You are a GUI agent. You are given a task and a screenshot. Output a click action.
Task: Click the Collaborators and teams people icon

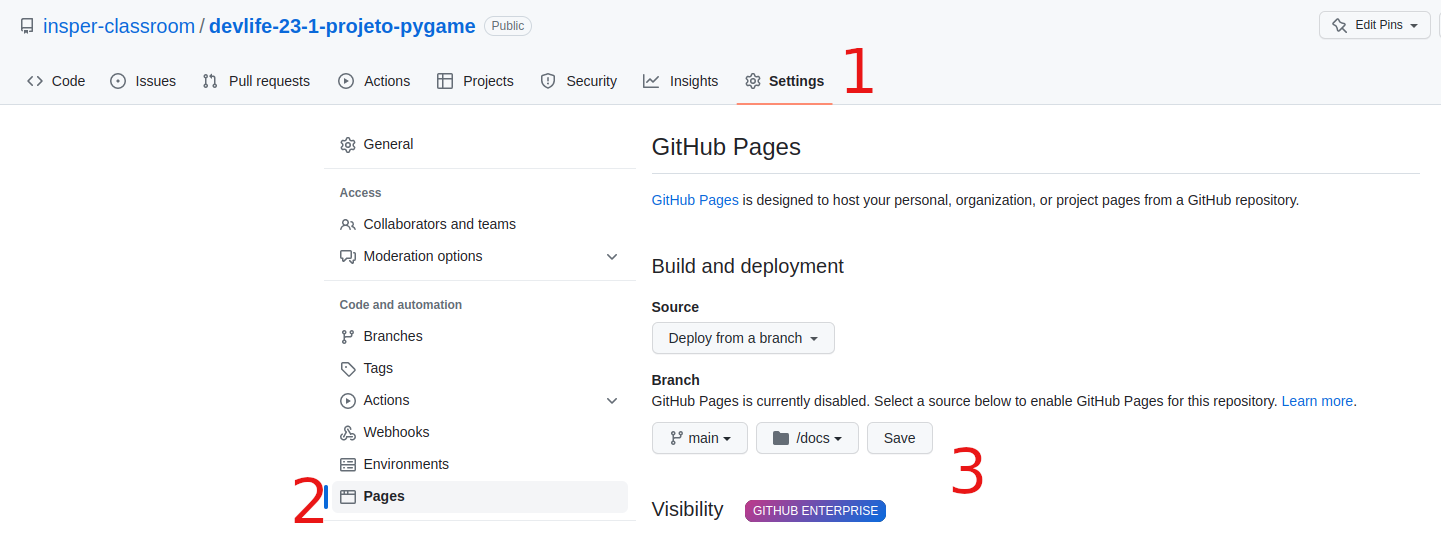pos(348,225)
